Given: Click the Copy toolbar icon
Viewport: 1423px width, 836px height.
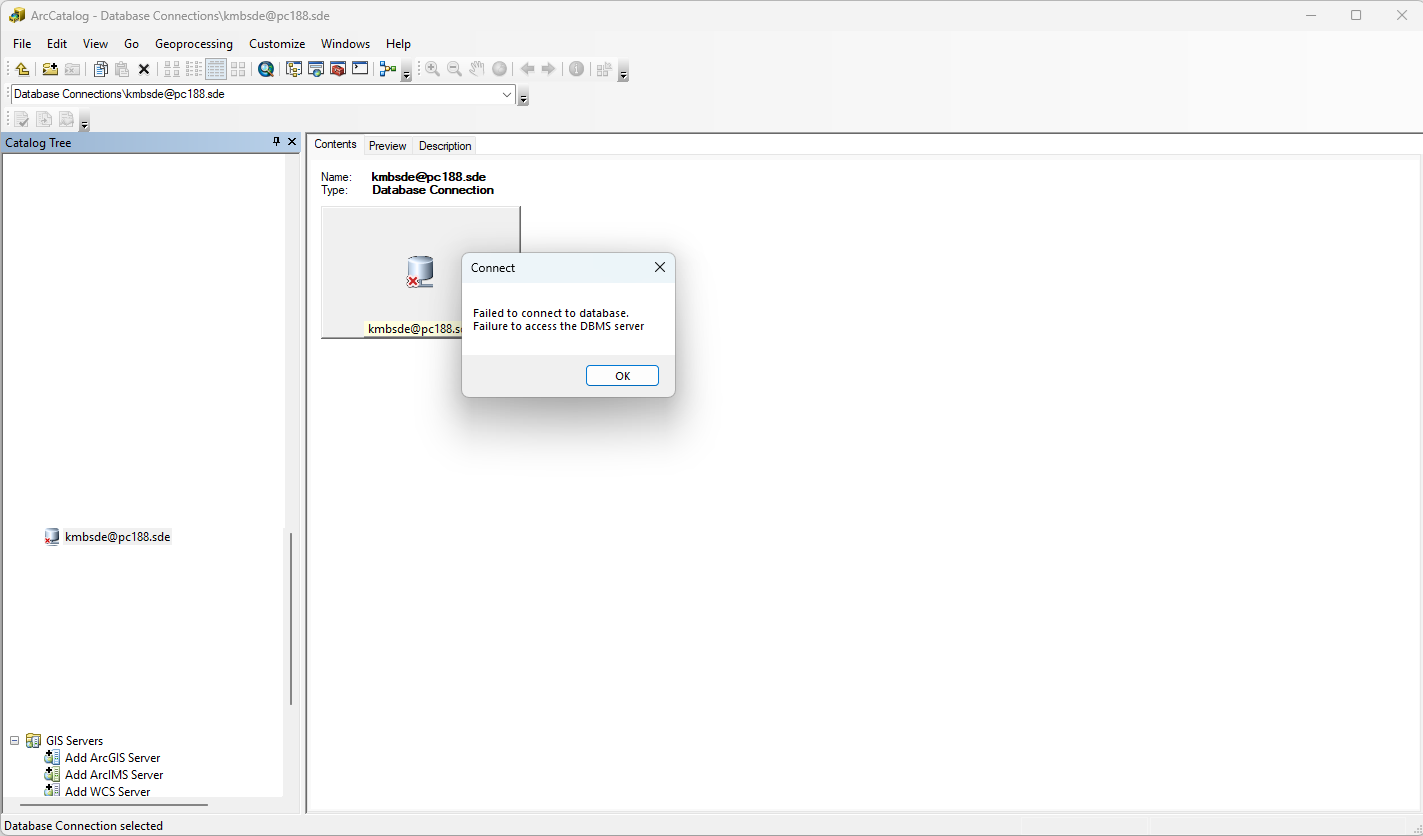Looking at the screenshot, I should (x=101, y=69).
